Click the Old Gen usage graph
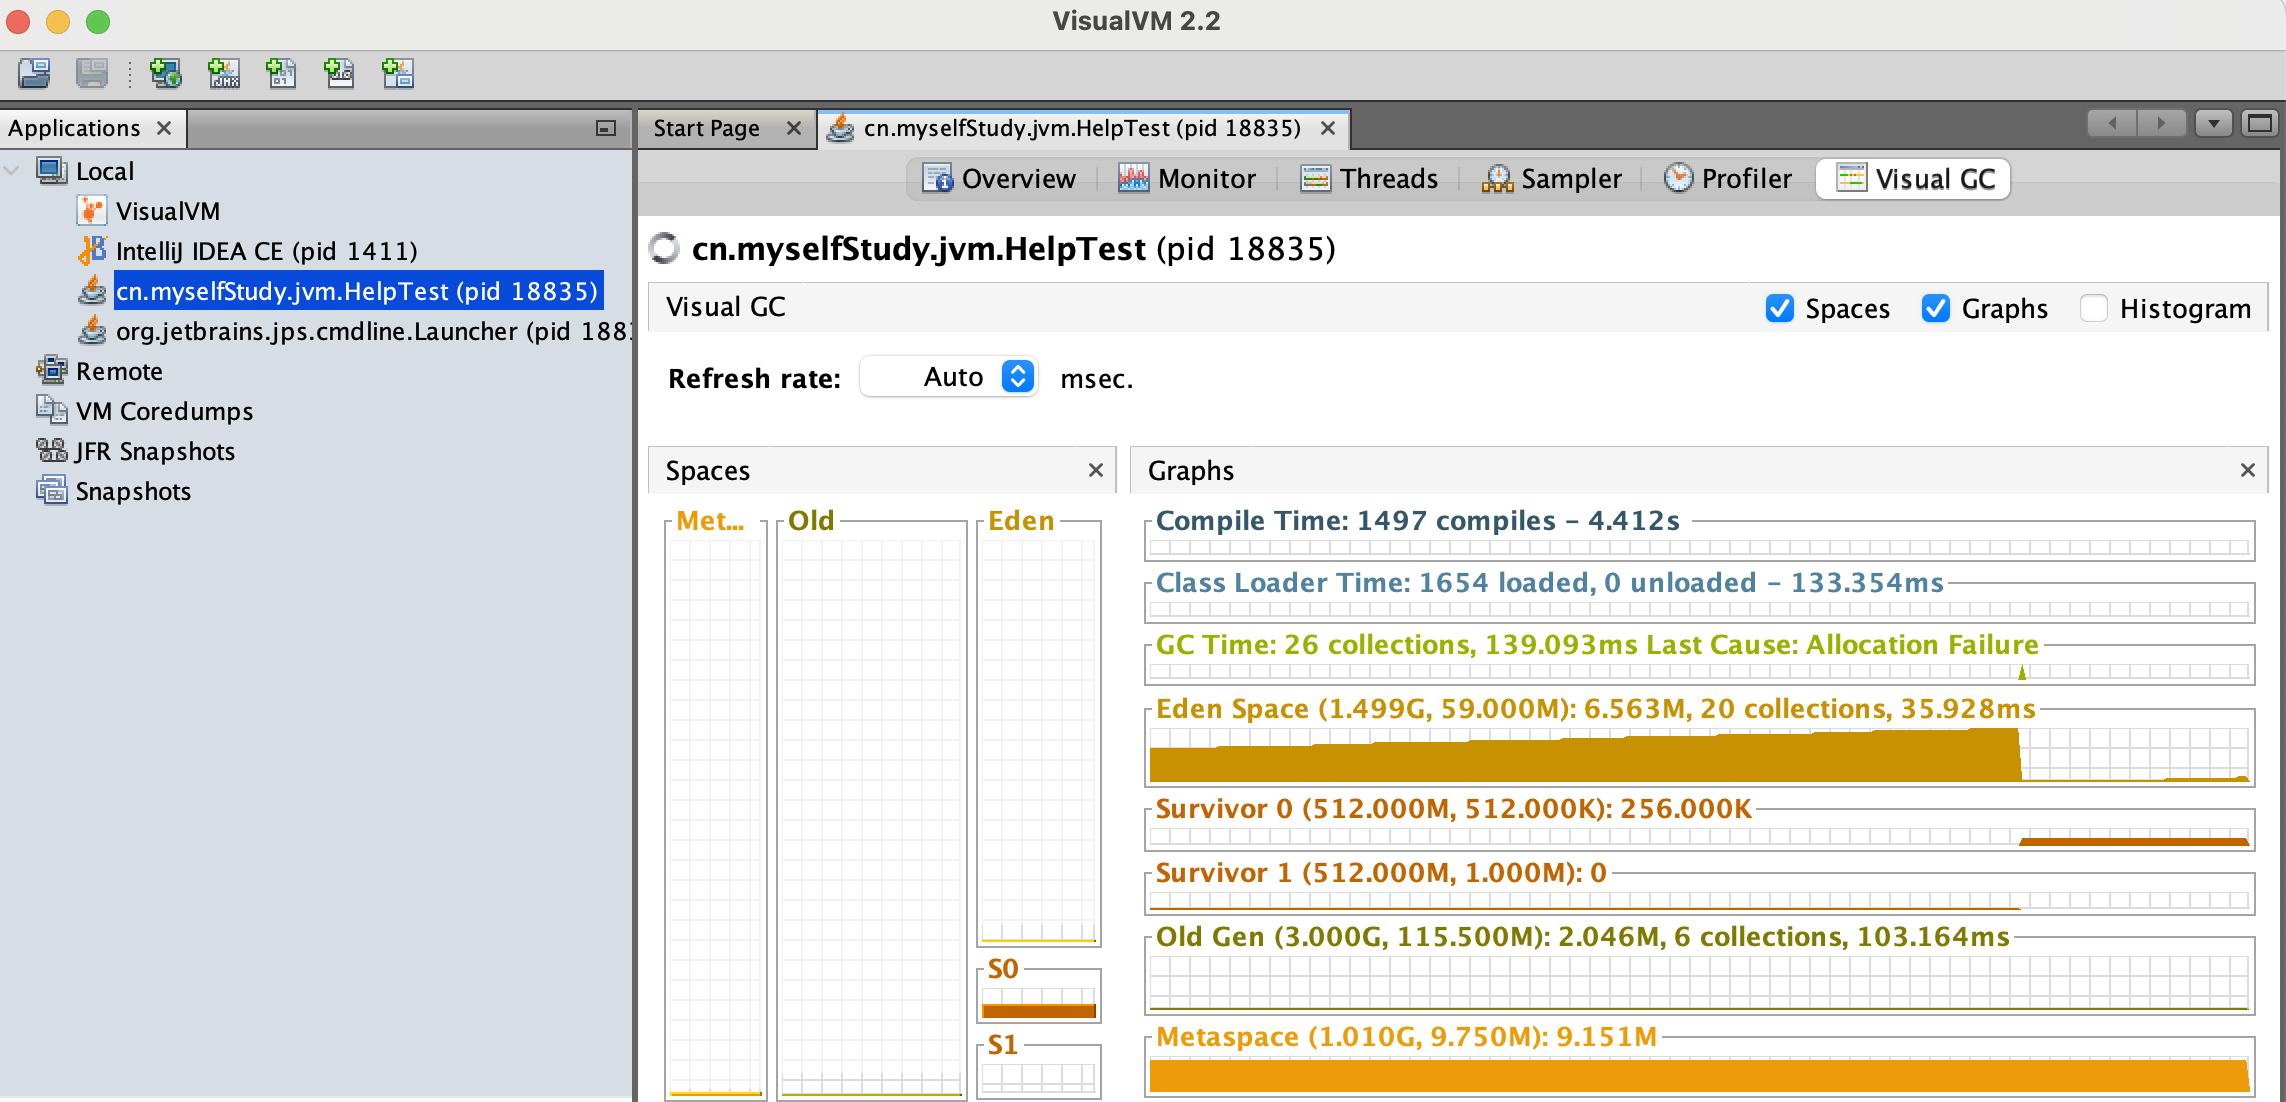The width and height of the screenshot is (2286, 1102). point(1699,983)
